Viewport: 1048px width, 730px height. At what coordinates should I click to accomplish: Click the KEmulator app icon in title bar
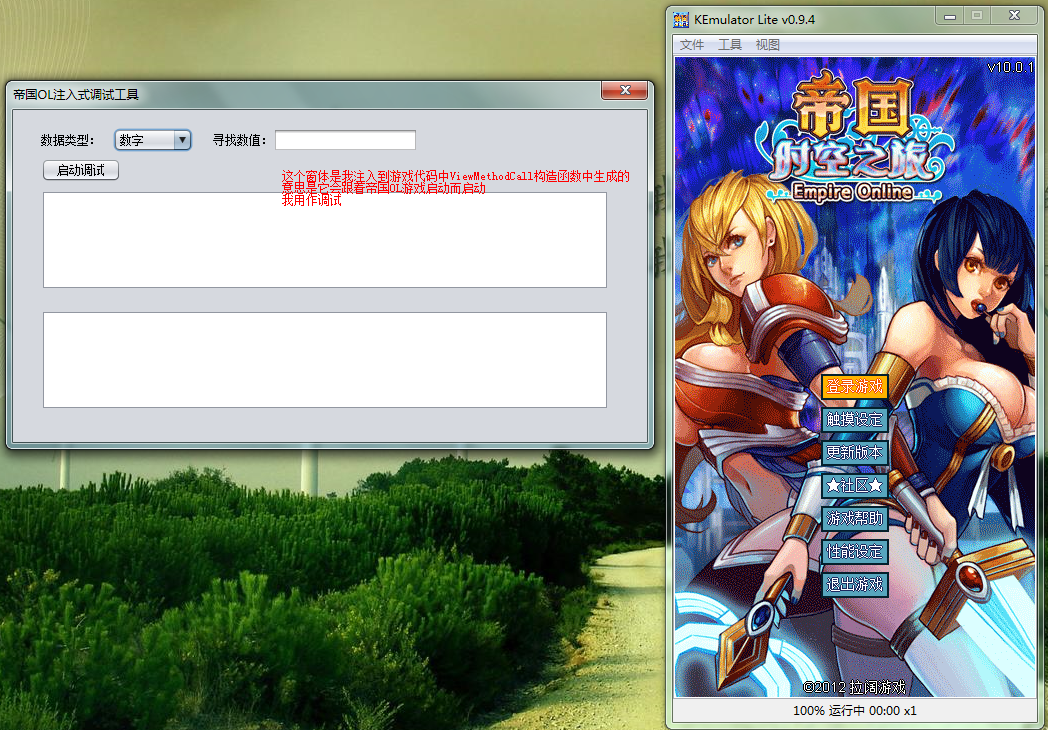(x=680, y=19)
